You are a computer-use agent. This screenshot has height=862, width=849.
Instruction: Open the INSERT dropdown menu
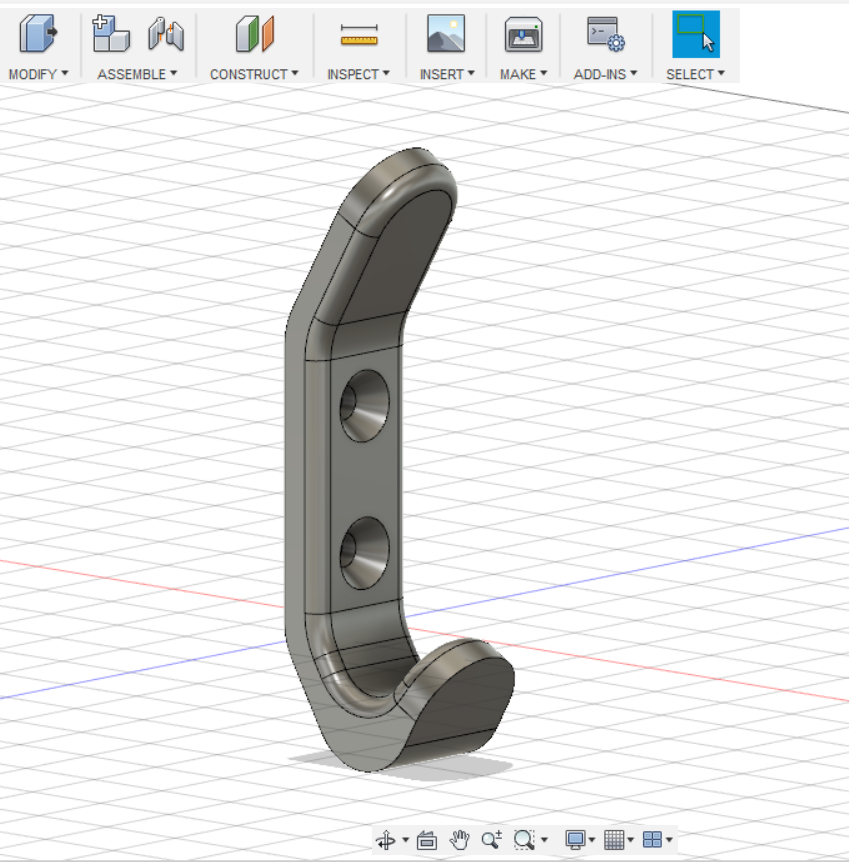tap(447, 74)
